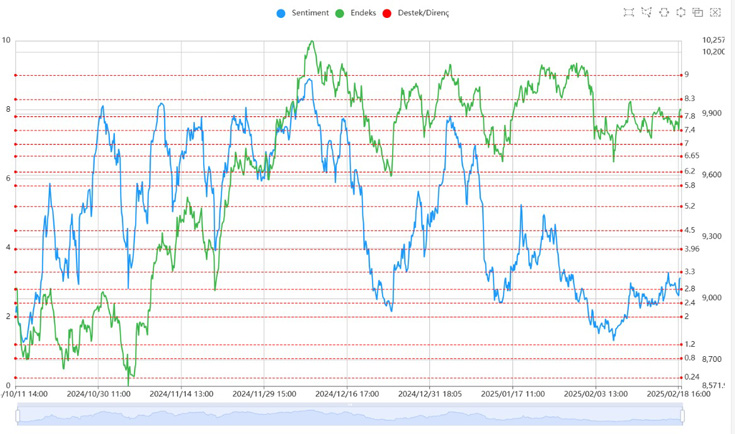
Task: Click the support level label 8.3
Action: [x=690, y=99]
